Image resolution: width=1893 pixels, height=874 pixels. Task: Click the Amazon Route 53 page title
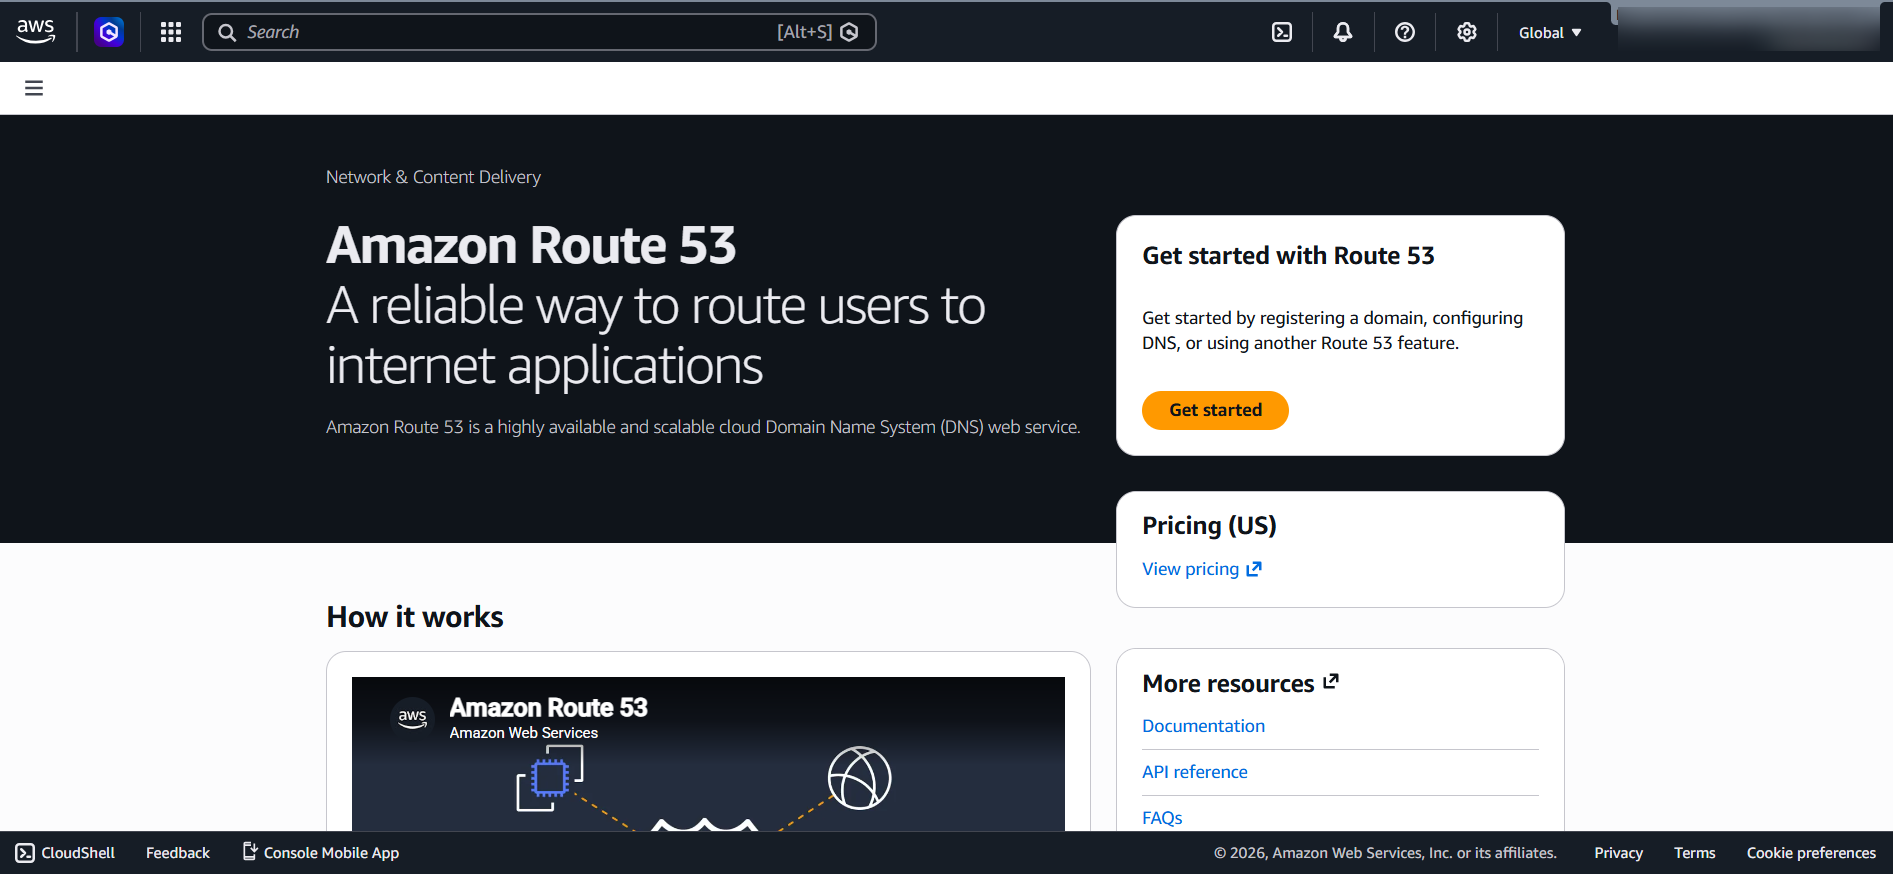point(531,245)
